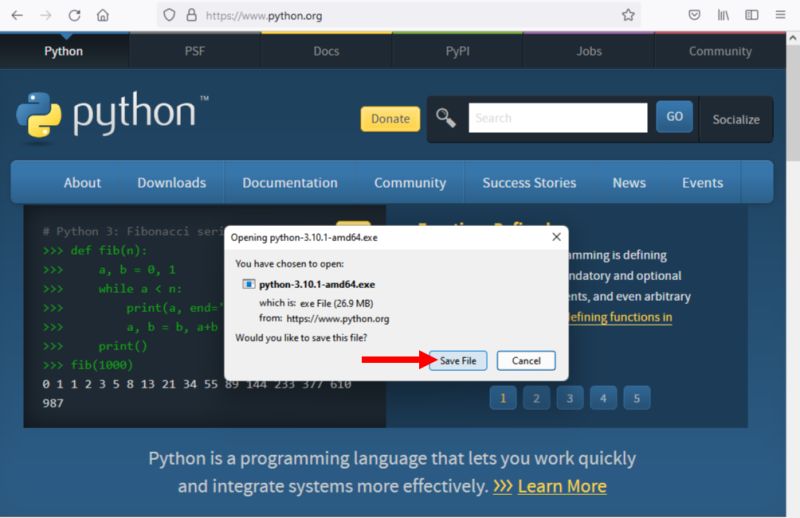
Task: Select the Jobs top tab
Action: point(589,51)
